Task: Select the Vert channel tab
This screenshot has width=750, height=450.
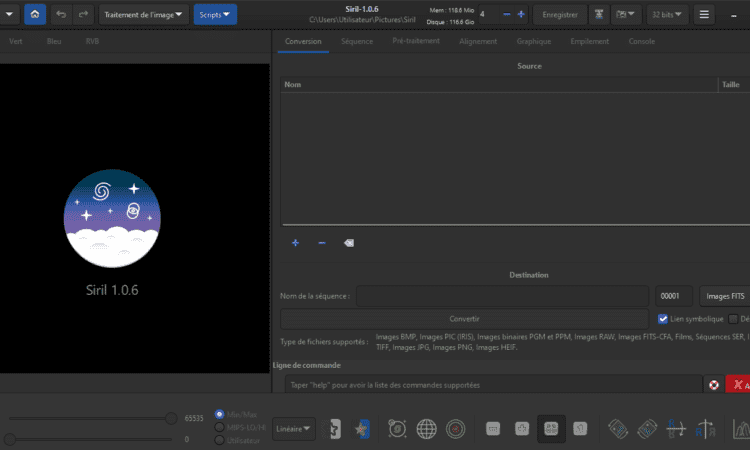Action: 15,41
